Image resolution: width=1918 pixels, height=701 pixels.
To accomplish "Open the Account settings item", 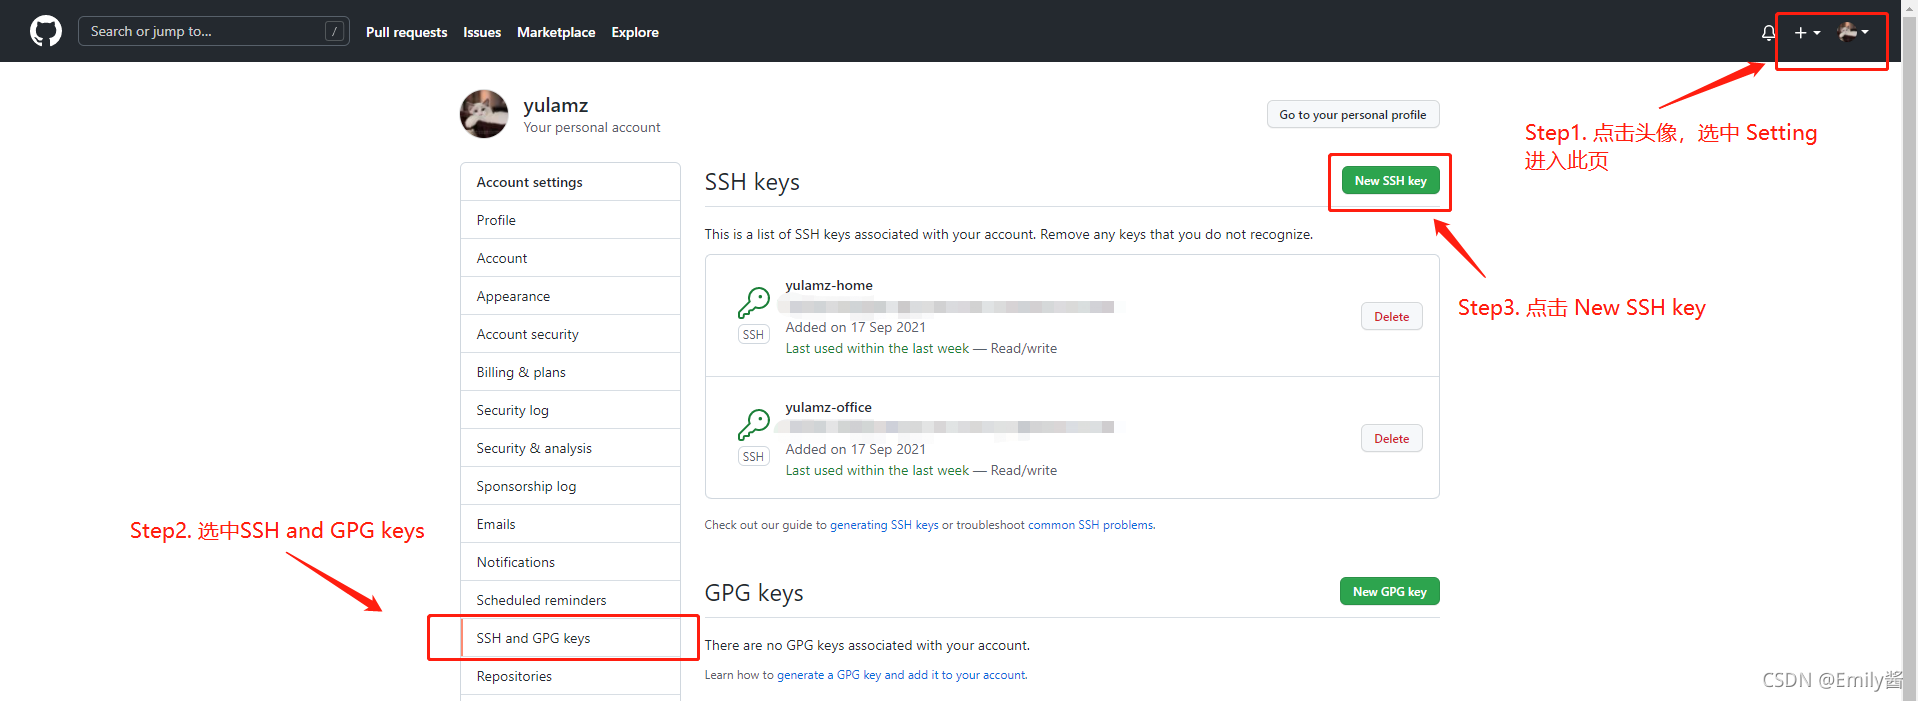I will click(570, 258).
